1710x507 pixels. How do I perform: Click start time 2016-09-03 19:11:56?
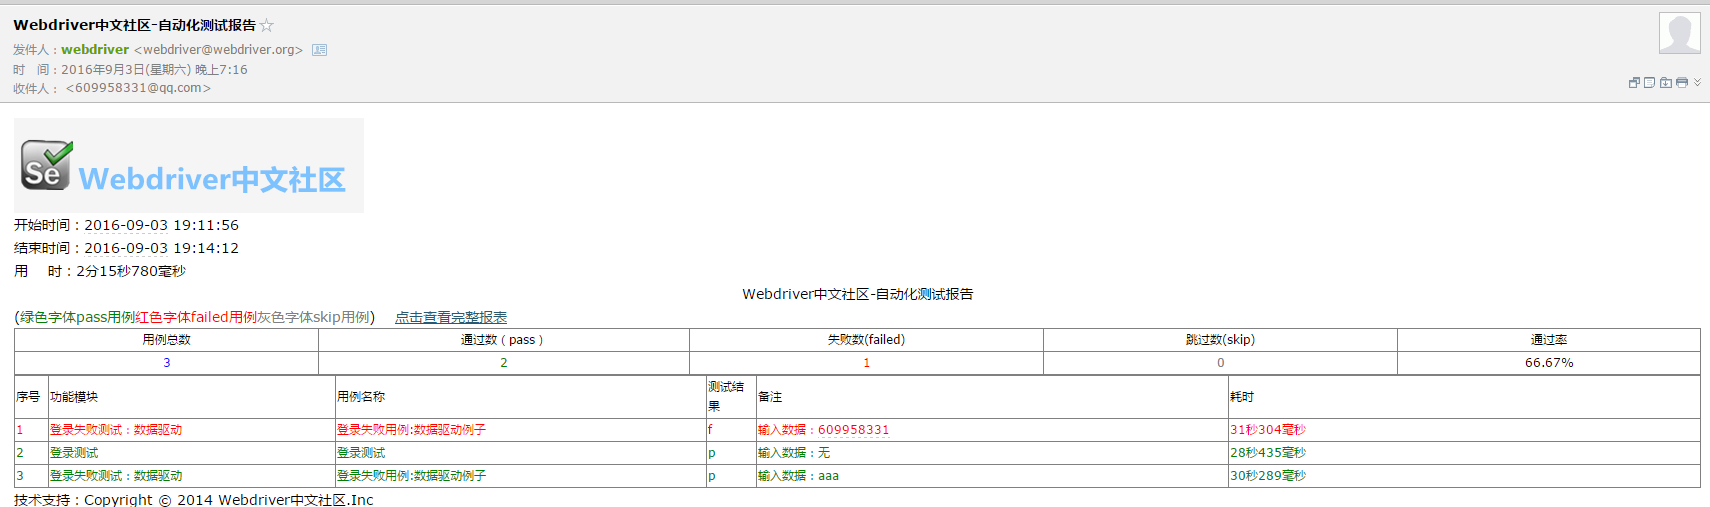pos(161,225)
